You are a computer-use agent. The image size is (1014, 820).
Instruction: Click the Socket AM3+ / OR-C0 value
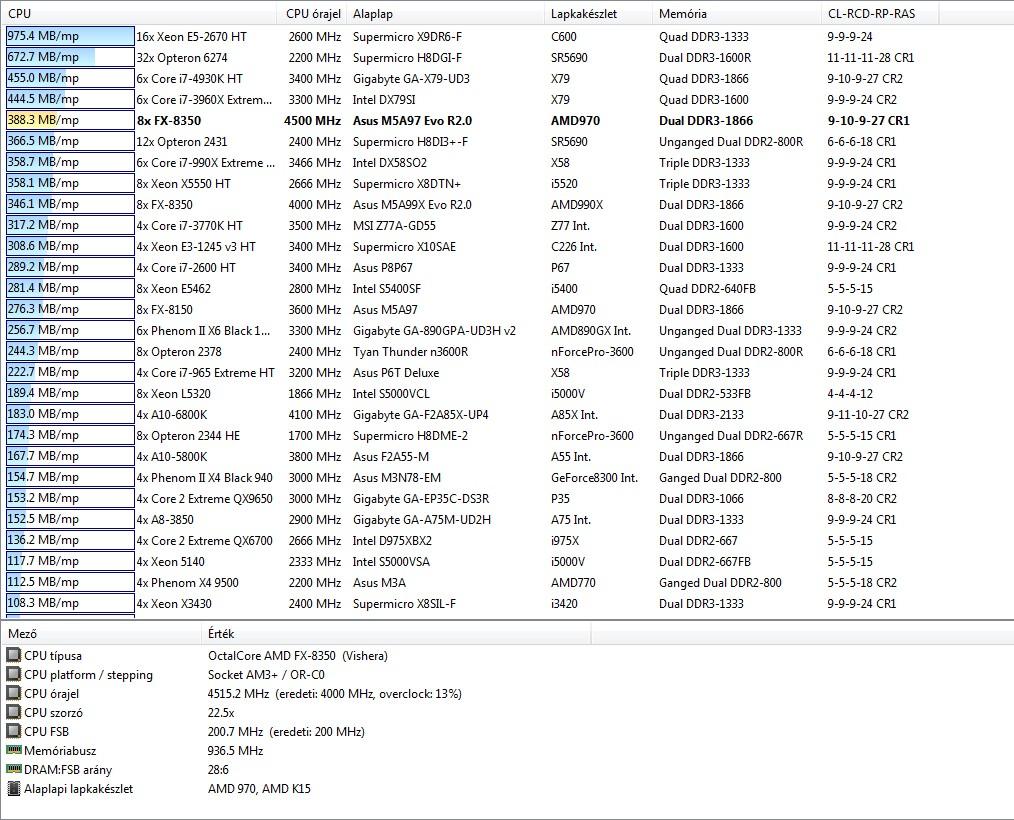[x=266, y=674]
